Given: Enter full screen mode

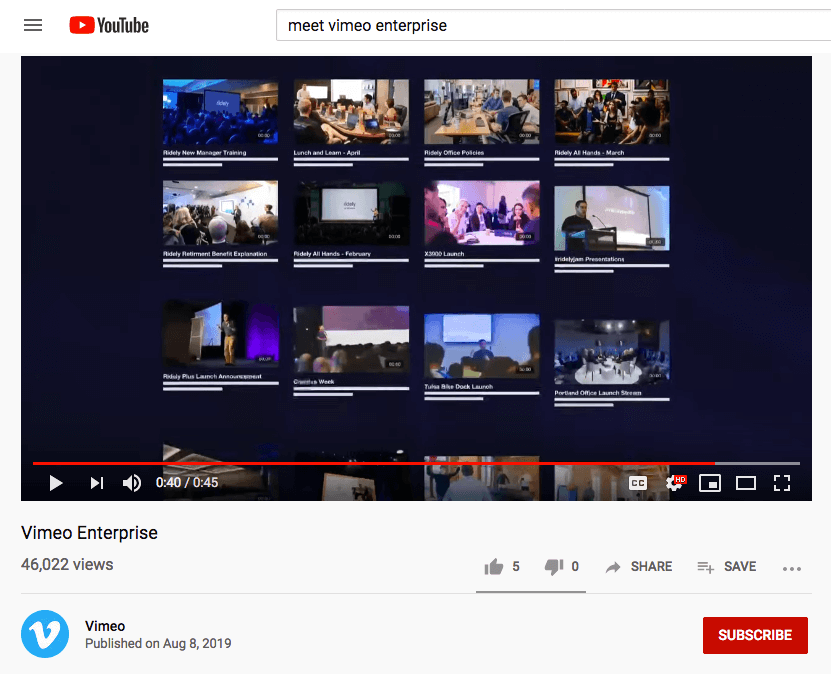Looking at the screenshot, I should tap(782, 483).
